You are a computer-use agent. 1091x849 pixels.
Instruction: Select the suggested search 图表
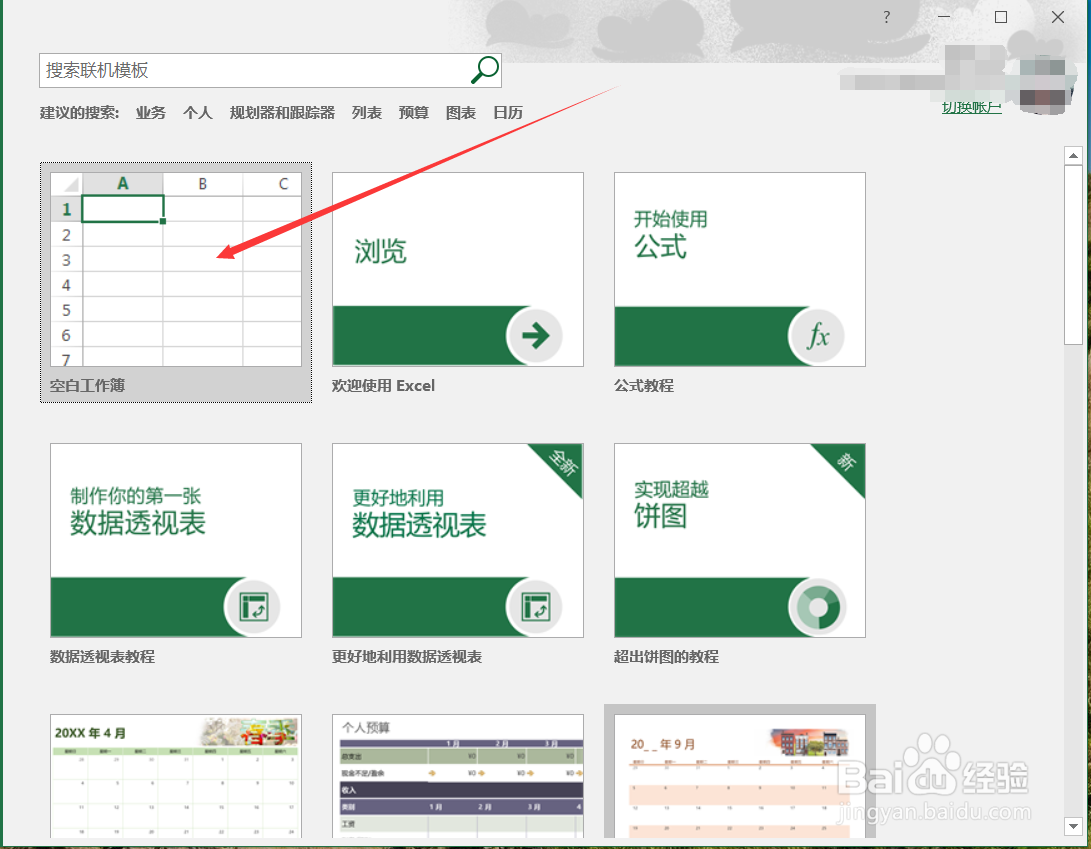[x=461, y=113]
